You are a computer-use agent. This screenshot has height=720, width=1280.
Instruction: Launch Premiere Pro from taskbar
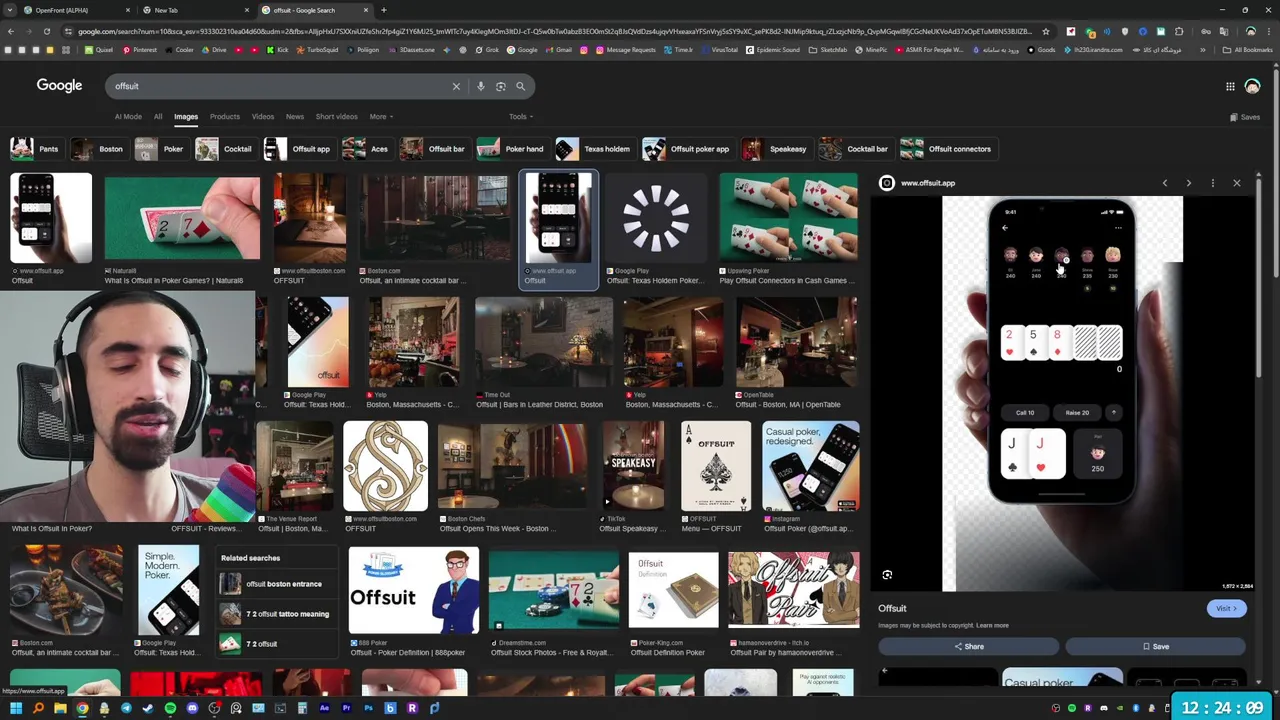coord(346,708)
